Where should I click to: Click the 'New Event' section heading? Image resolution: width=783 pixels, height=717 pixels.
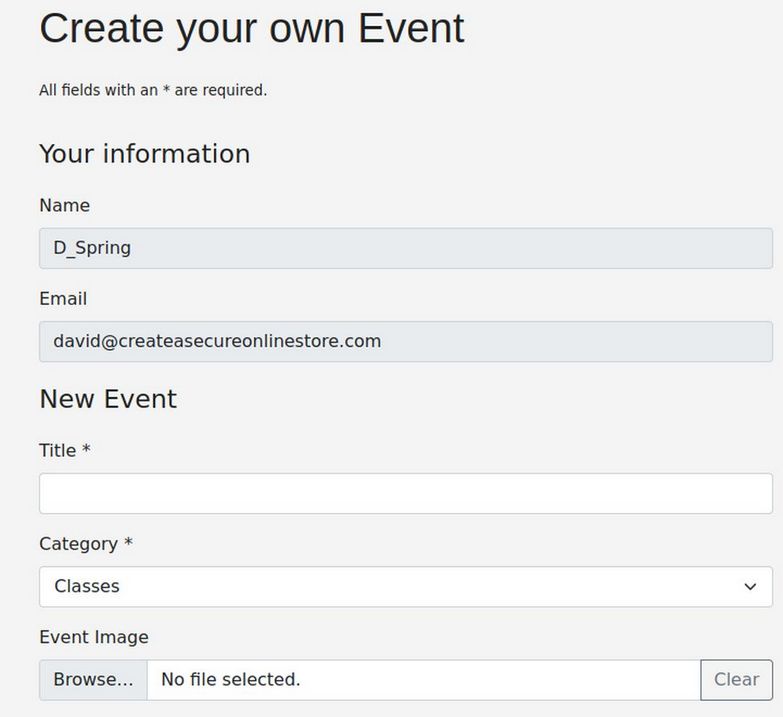108,399
